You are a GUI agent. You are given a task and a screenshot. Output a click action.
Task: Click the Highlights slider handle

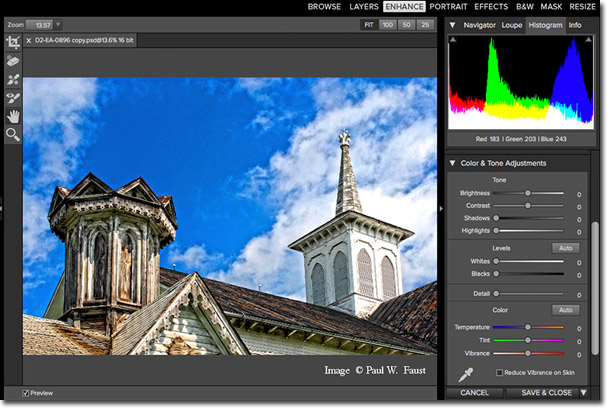[x=496, y=230]
